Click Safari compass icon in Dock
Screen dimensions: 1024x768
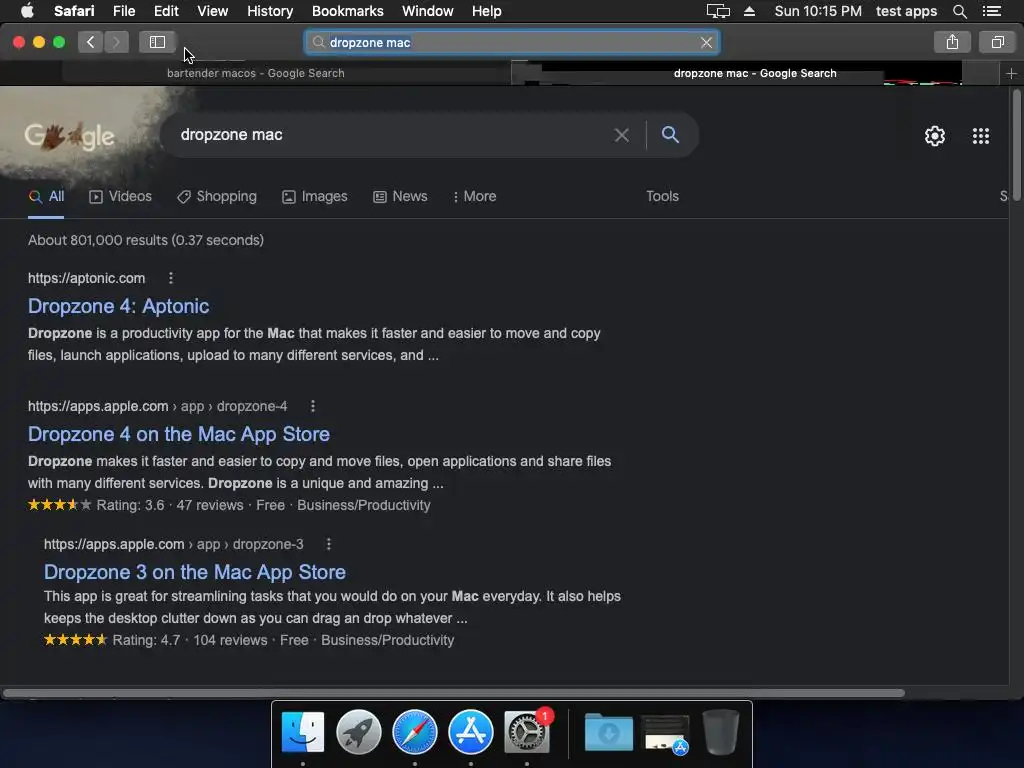pyautogui.click(x=415, y=732)
